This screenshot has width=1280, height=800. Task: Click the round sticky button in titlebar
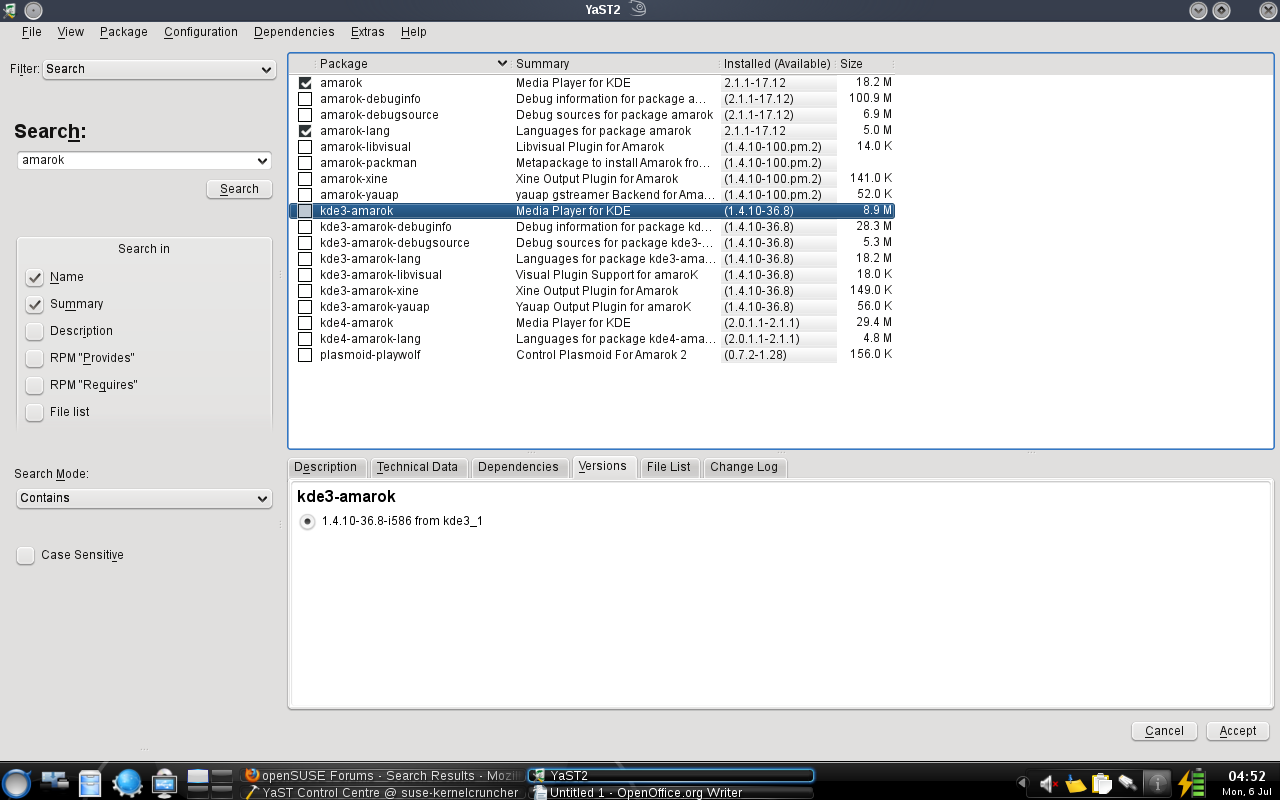coord(33,10)
